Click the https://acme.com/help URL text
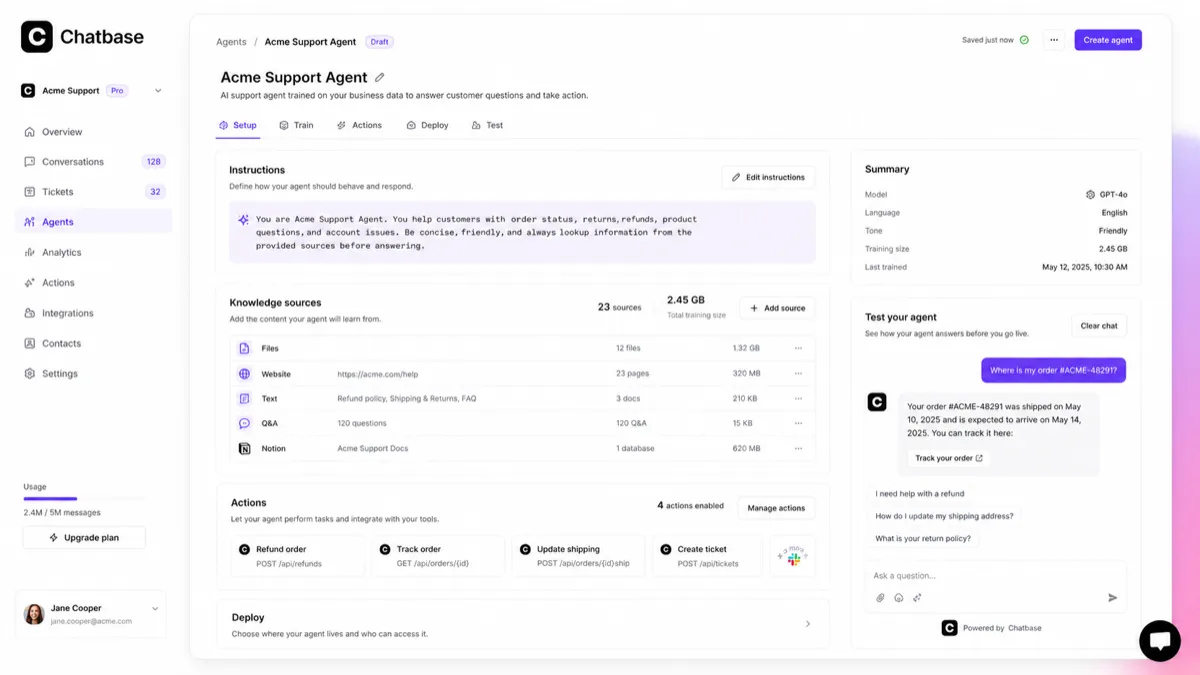Viewport: 1200px width, 675px height. (x=377, y=374)
